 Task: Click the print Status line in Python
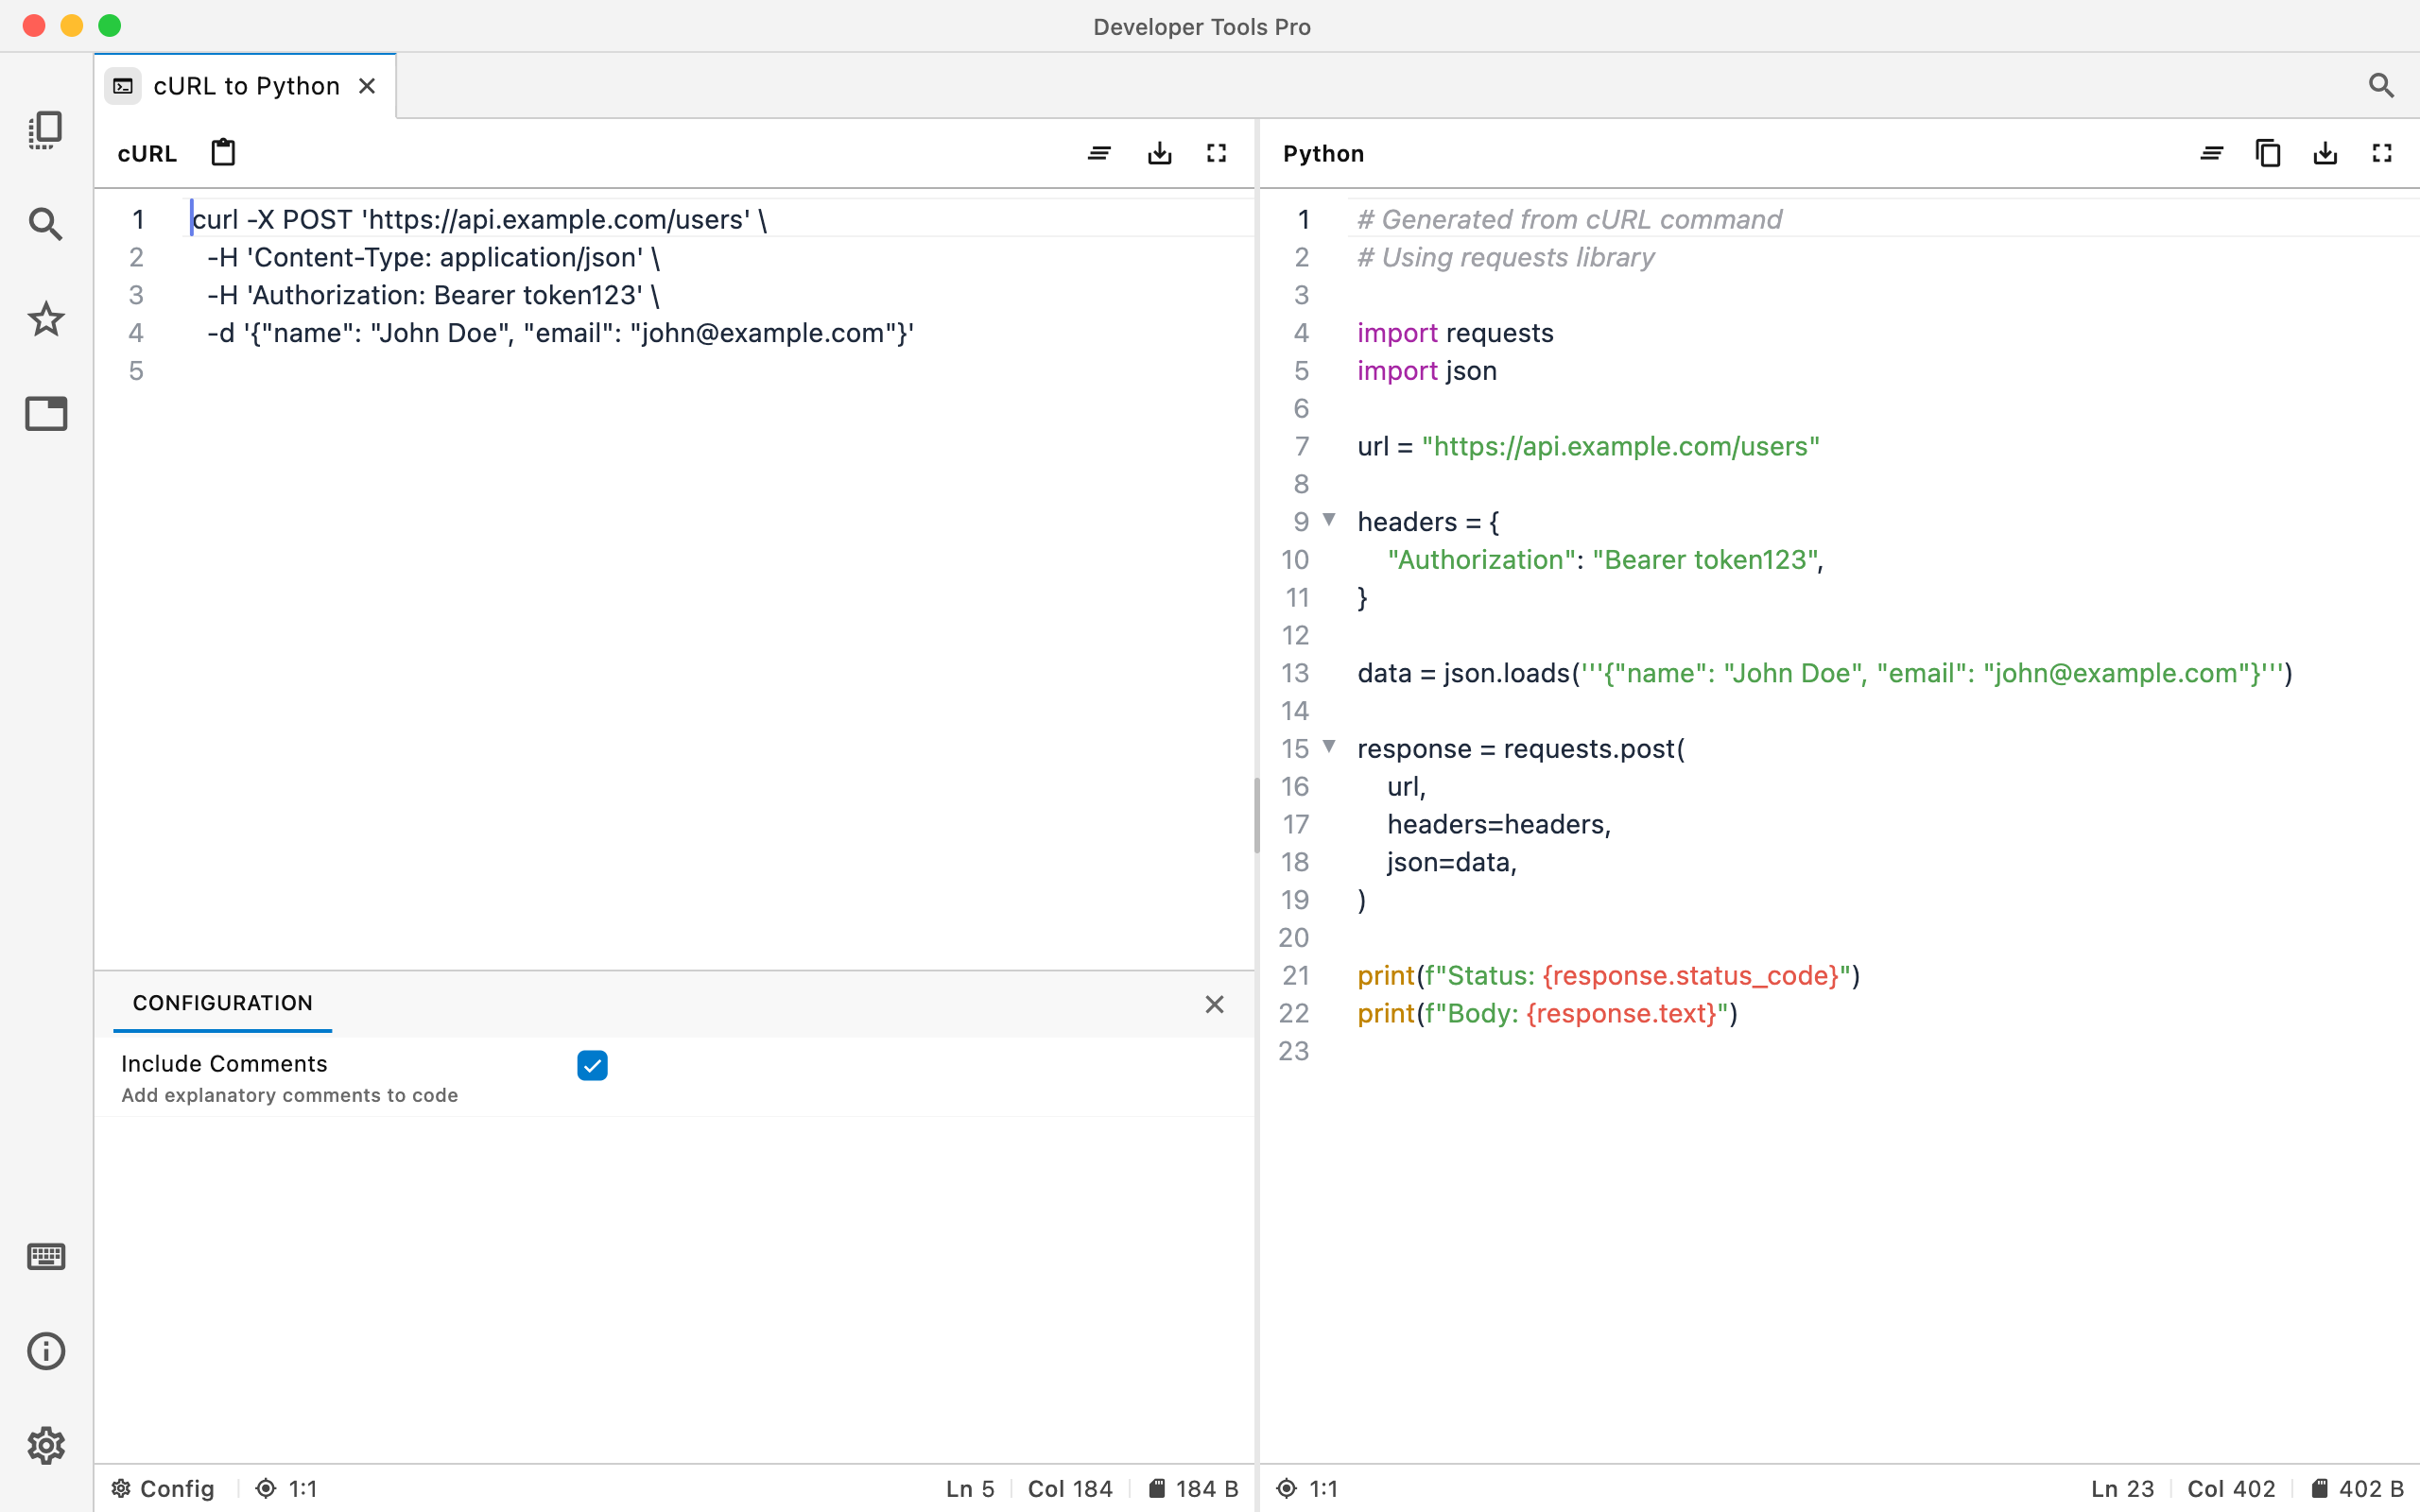[x=1608, y=975]
